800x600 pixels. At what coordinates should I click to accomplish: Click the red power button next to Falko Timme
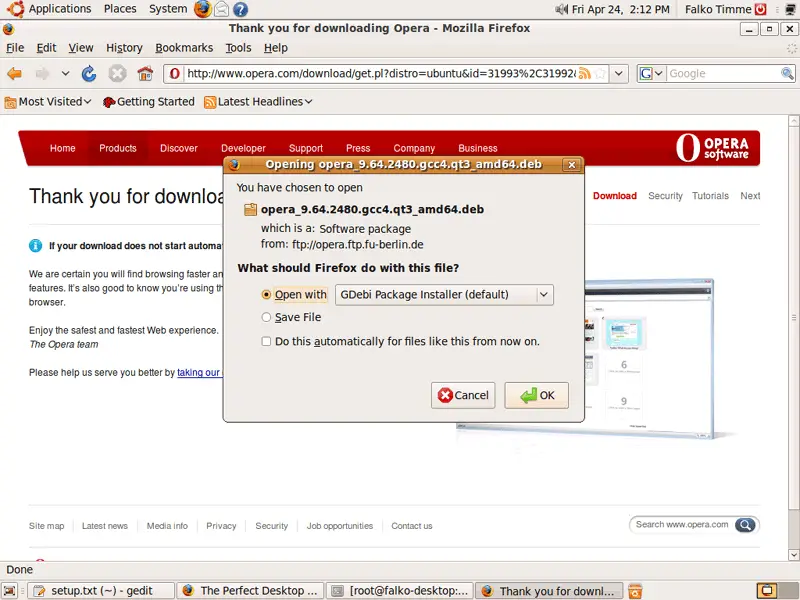coord(761,9)
